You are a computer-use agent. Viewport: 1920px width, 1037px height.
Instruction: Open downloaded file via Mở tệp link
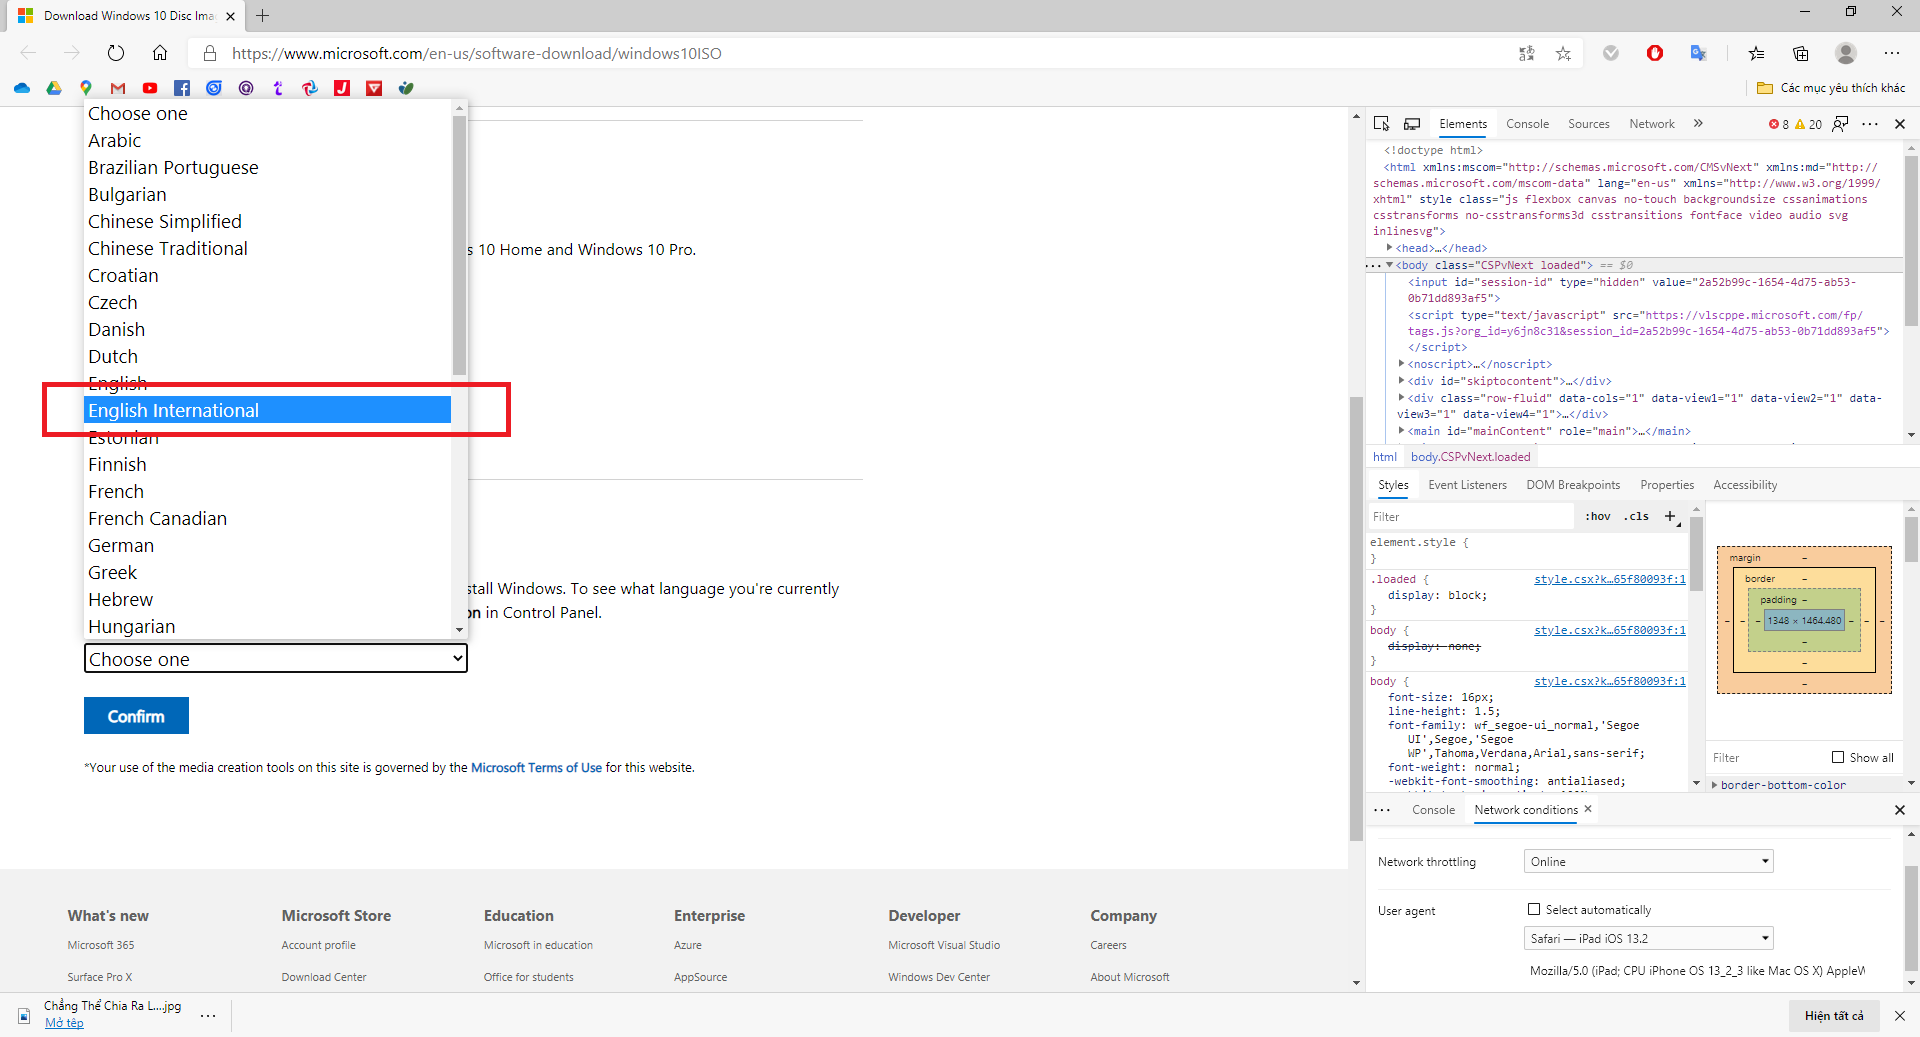64,1023
